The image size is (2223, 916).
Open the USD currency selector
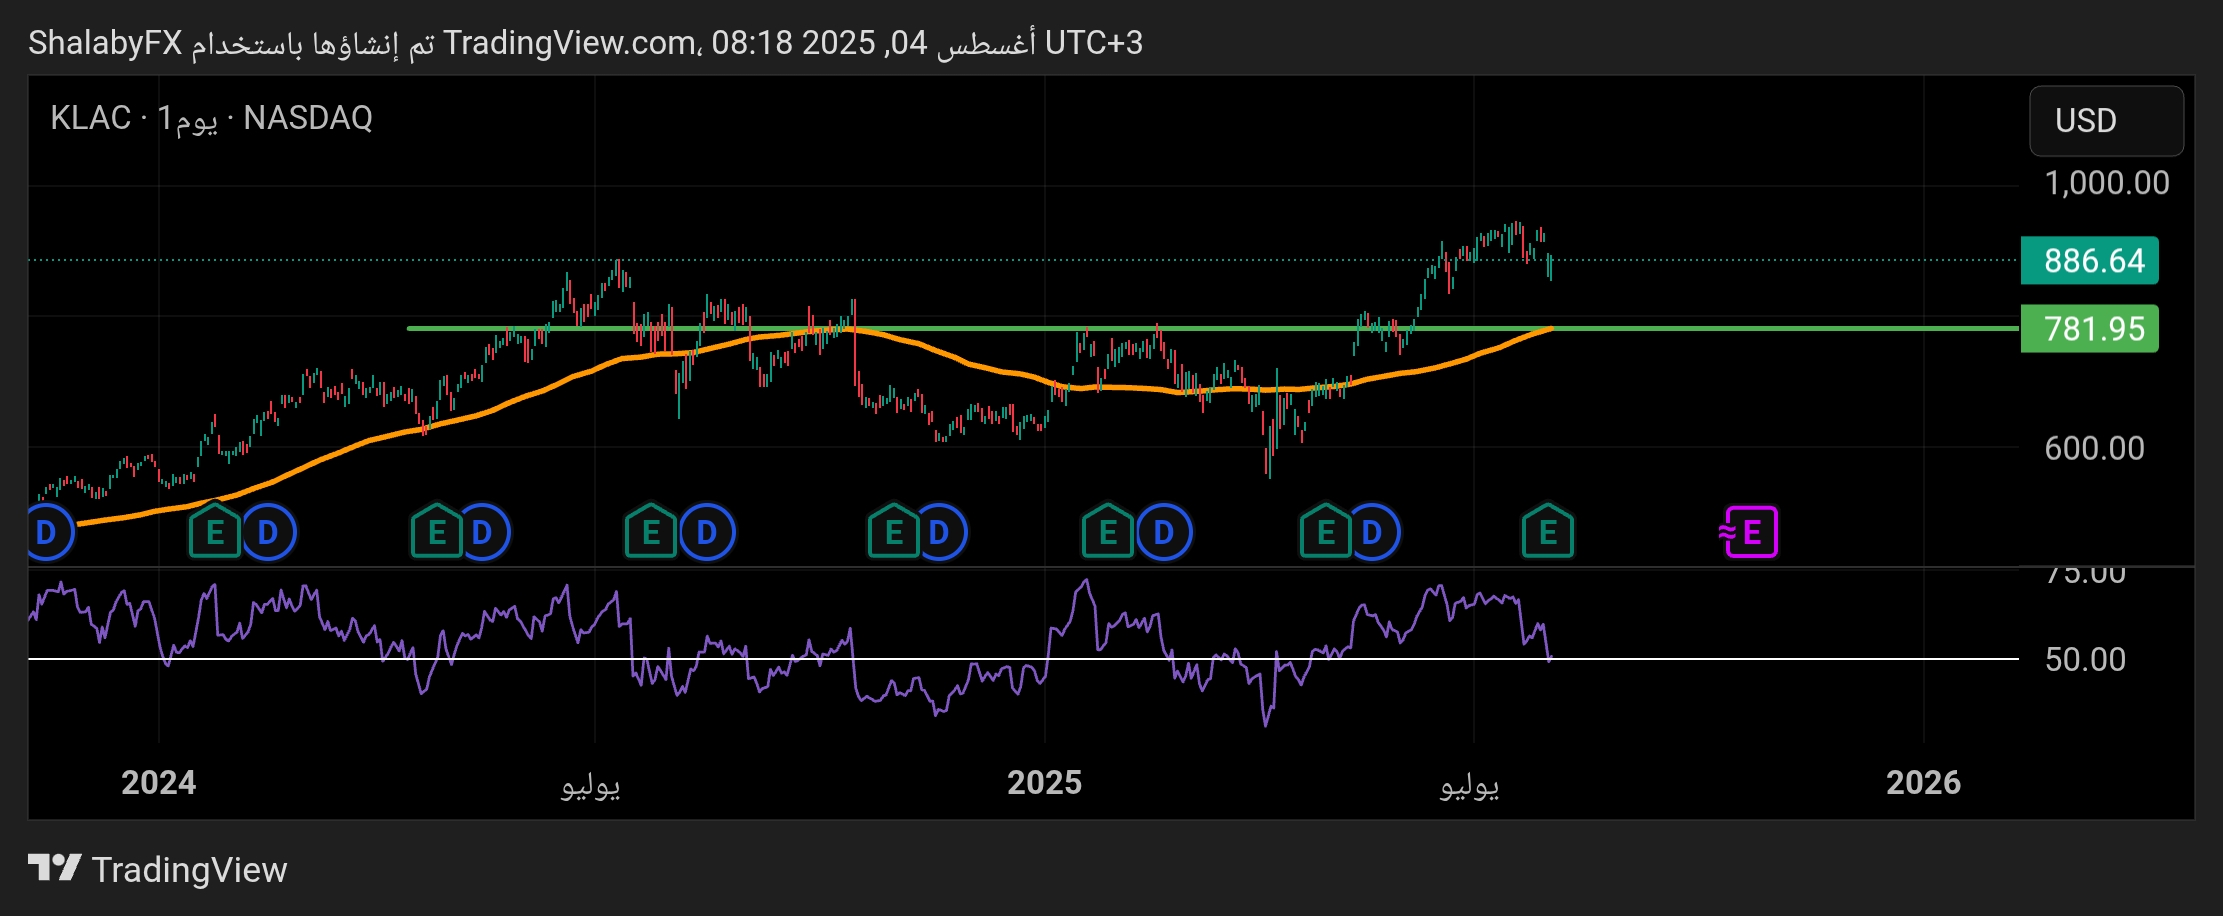[2105, 121]
